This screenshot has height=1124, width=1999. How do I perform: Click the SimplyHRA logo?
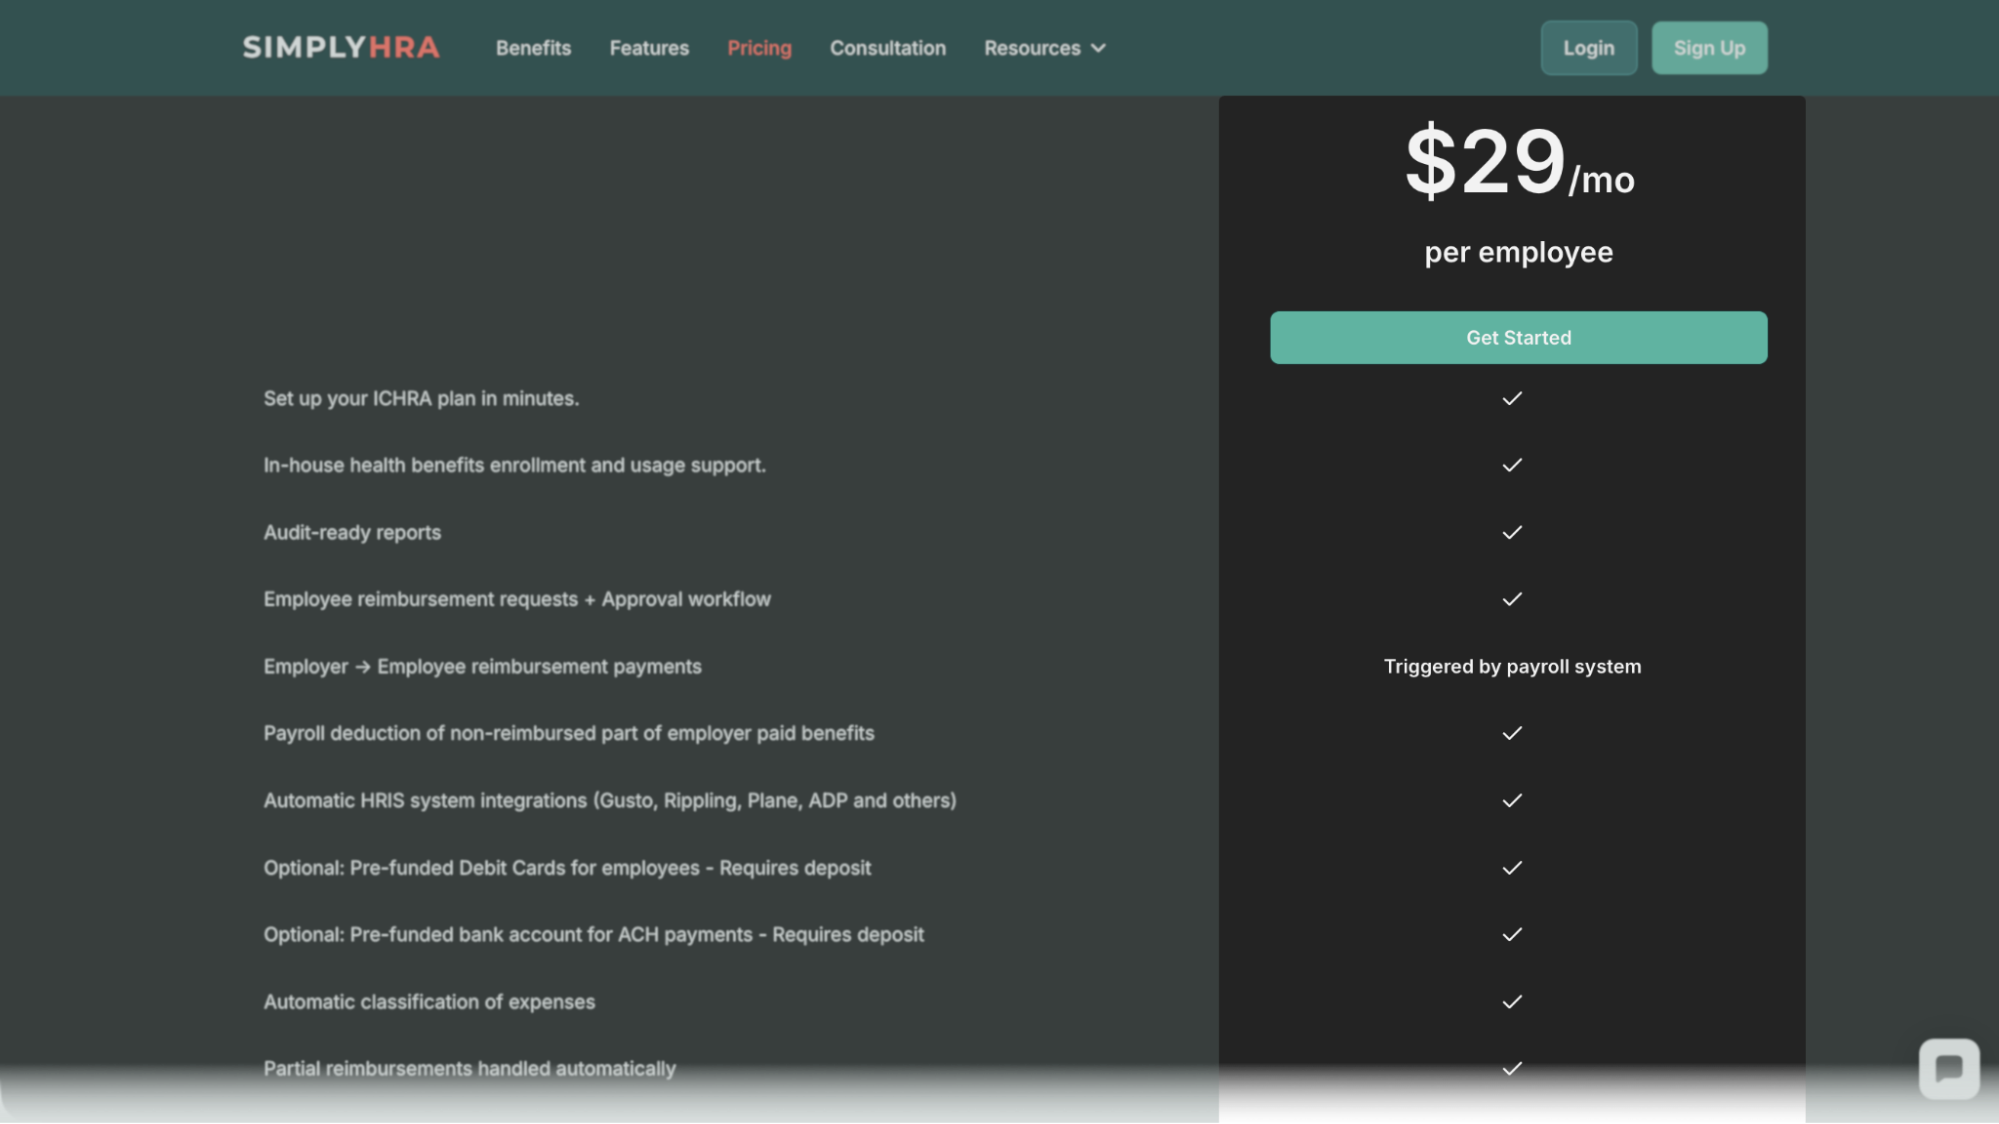click(x=341, y=48)
